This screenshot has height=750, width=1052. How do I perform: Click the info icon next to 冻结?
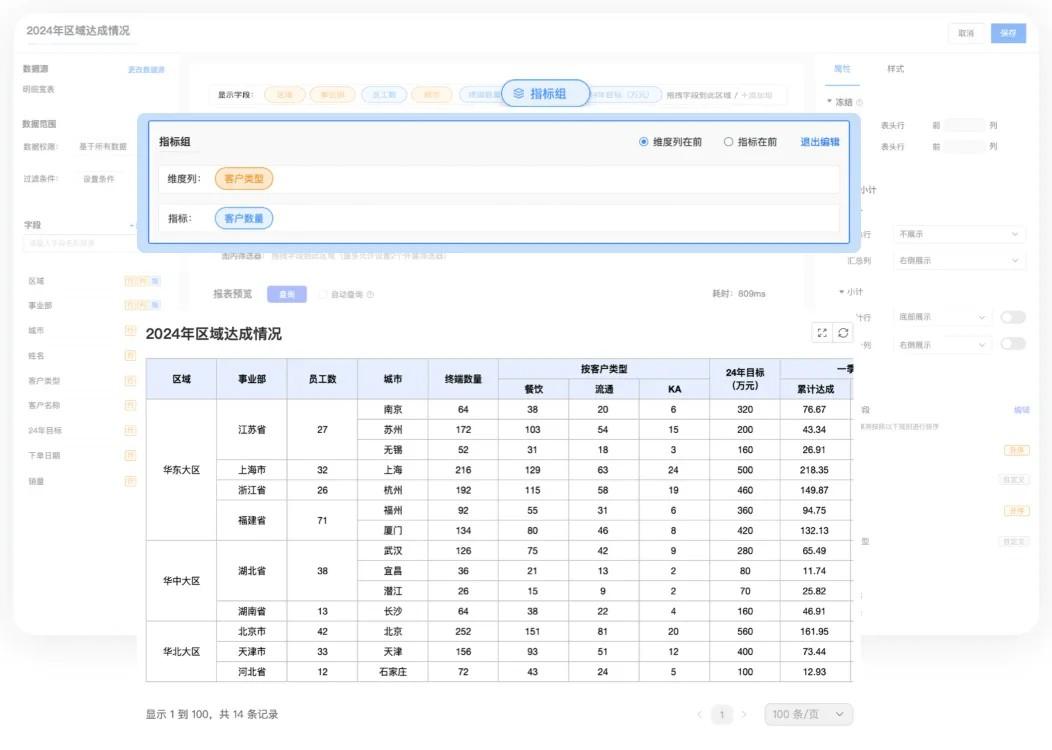coord(859,101)
